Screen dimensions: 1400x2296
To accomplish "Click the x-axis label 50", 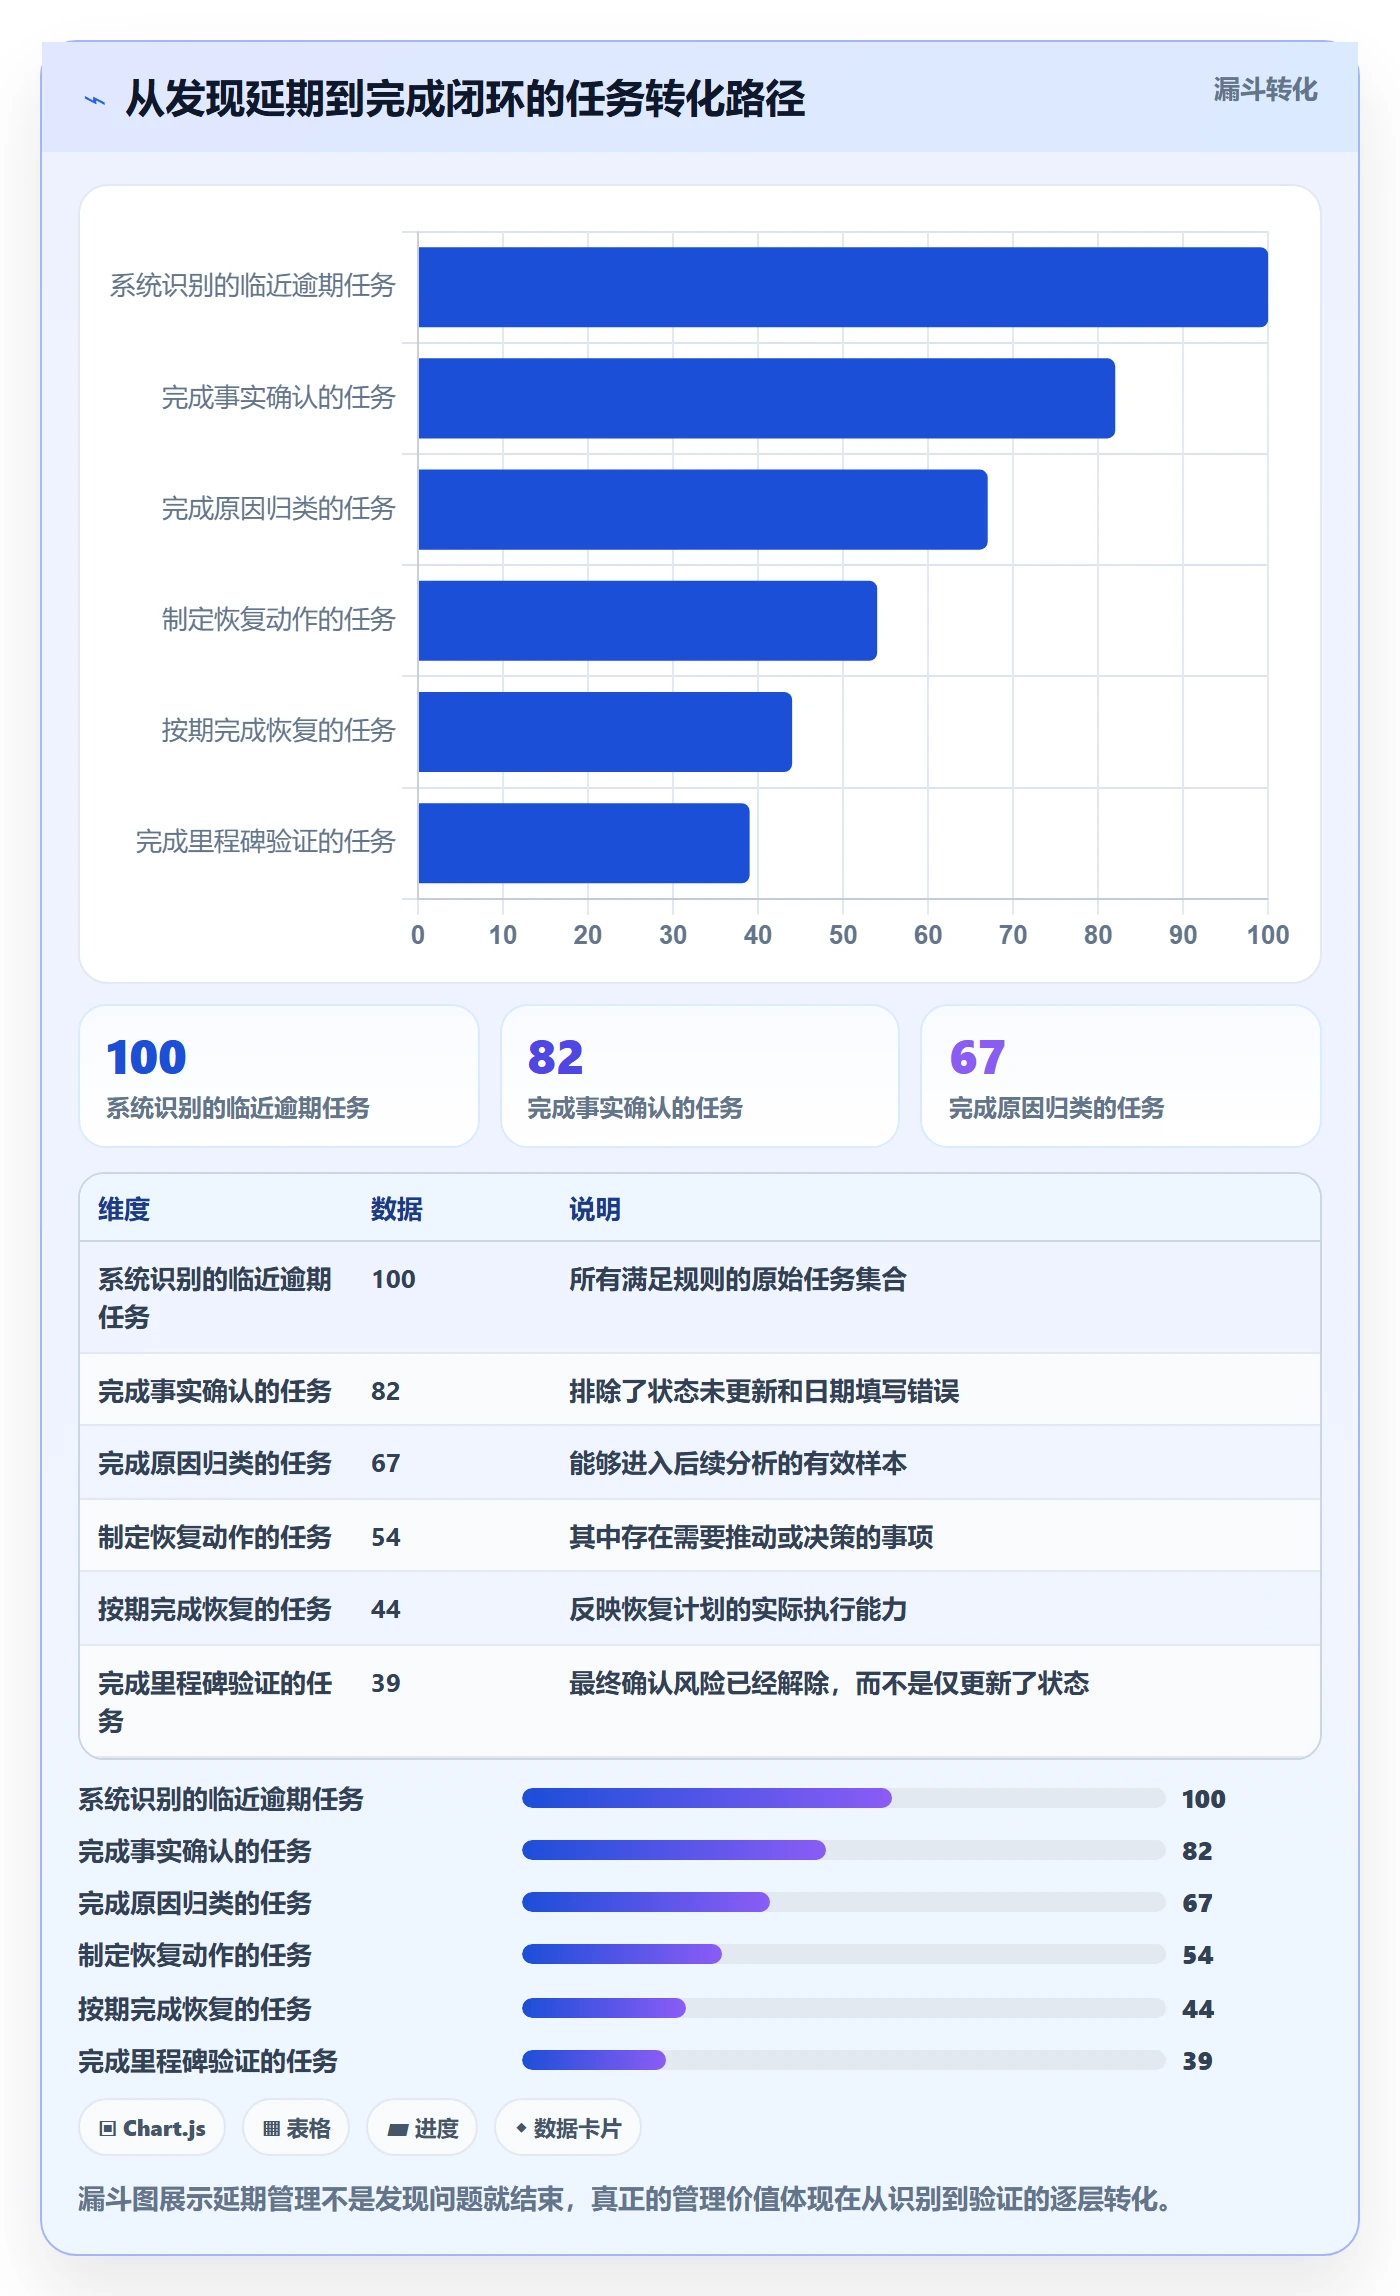I will [843, 935].
